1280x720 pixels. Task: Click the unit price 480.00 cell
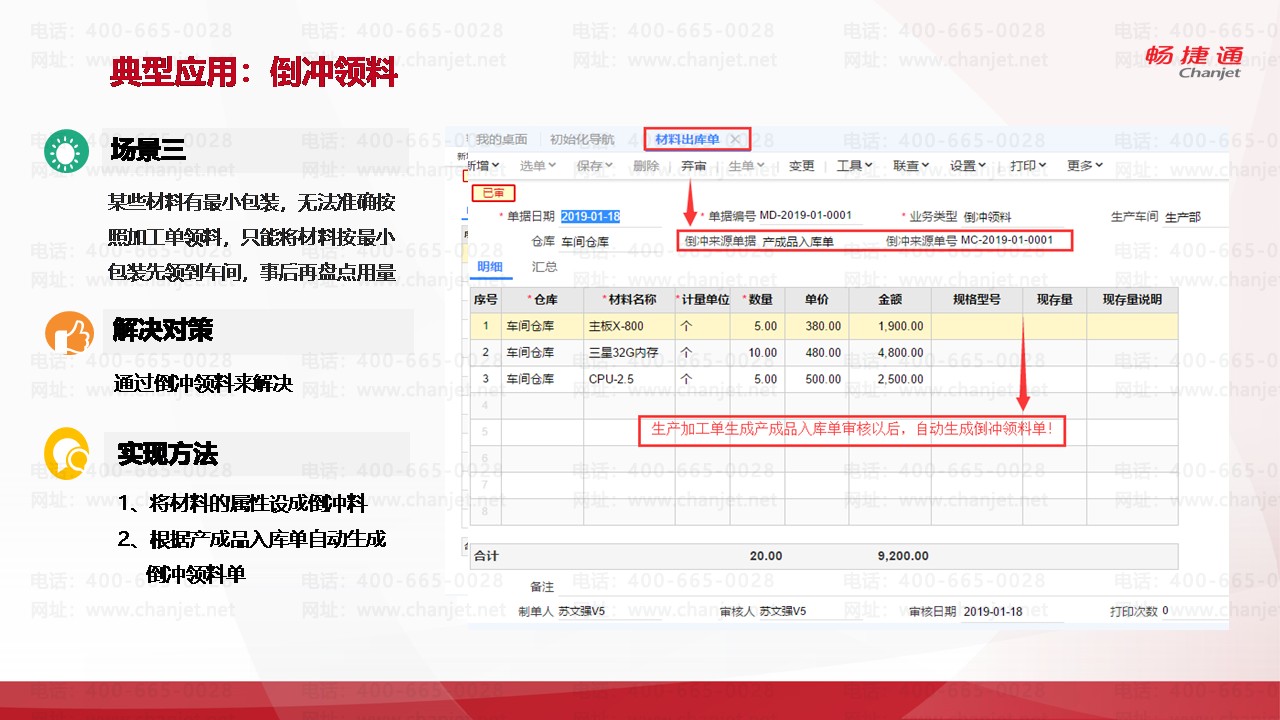pos(817,352)
